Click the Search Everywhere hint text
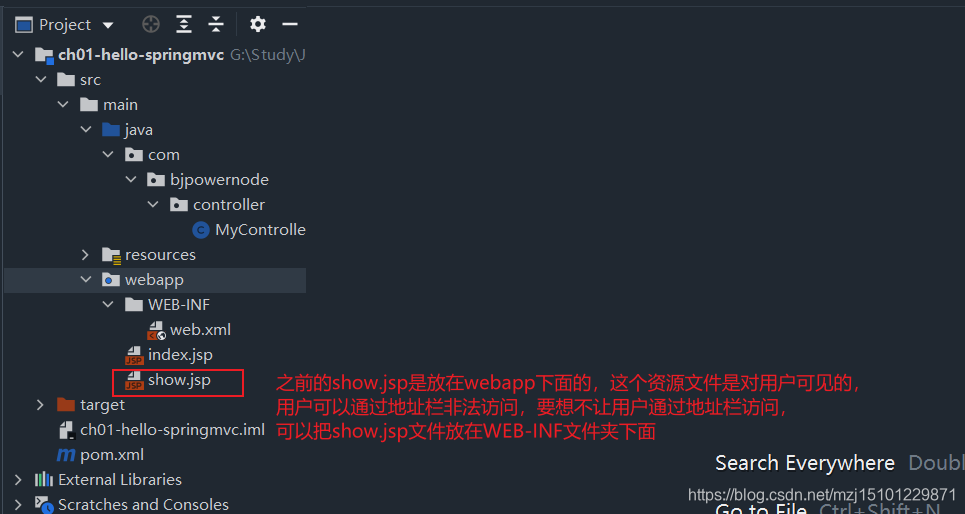Image resolution: width=965 pixels, height=514 pixels. click(805, 463)
